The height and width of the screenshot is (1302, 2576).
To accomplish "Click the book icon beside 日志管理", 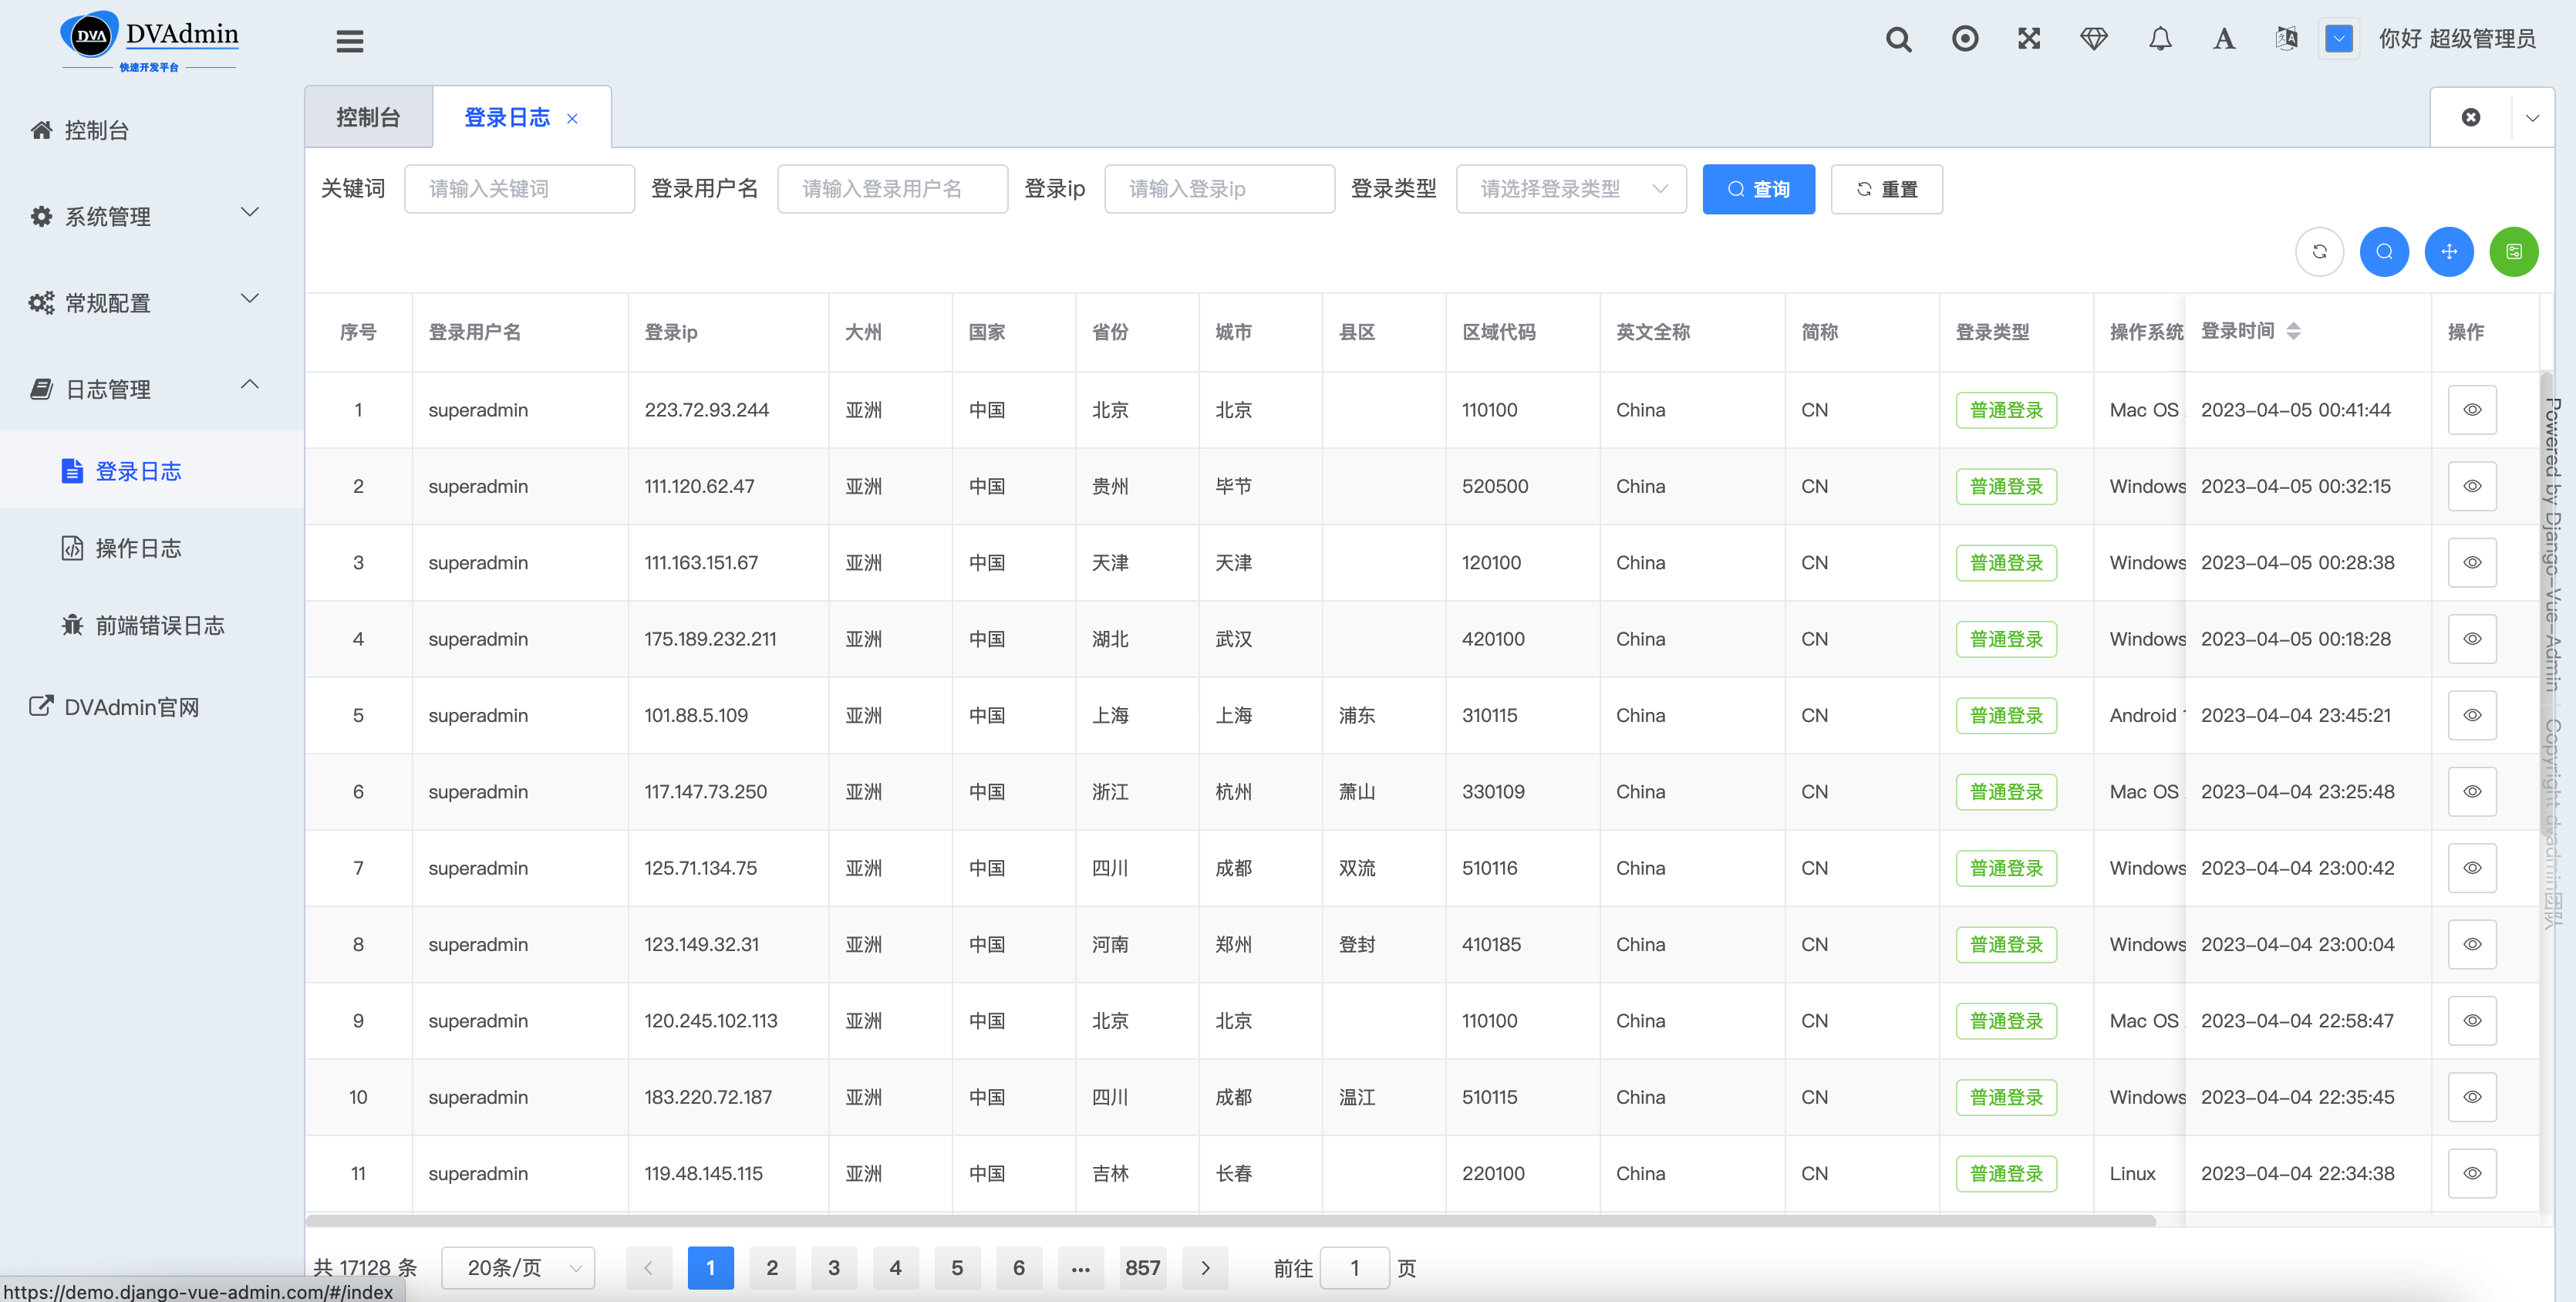I will tap(41, 389).
